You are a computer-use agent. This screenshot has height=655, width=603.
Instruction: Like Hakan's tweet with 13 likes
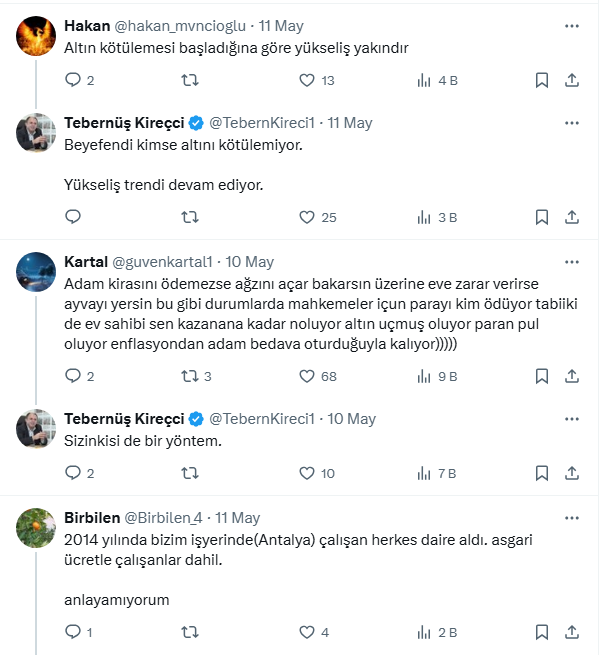(308, 80)
